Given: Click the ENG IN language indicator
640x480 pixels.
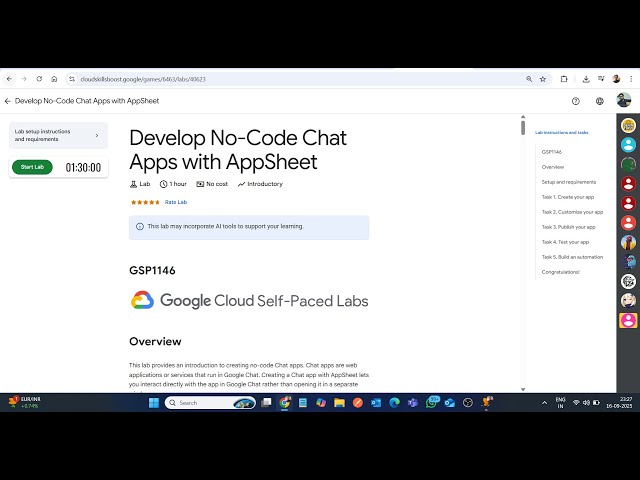Looking at the screenshot, I should tap(560, 403).
